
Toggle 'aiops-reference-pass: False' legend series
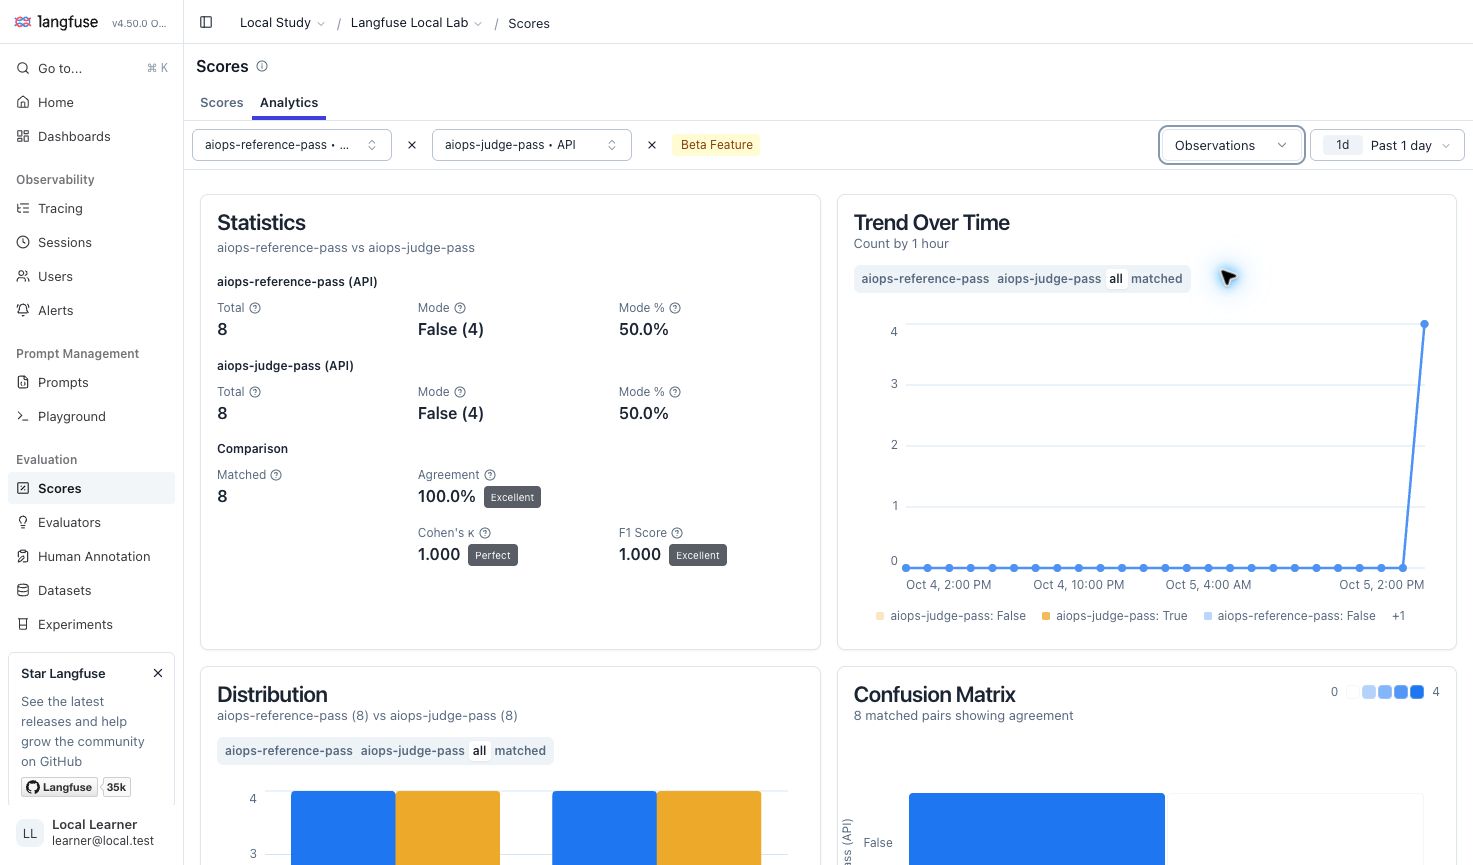[1289, 616]
